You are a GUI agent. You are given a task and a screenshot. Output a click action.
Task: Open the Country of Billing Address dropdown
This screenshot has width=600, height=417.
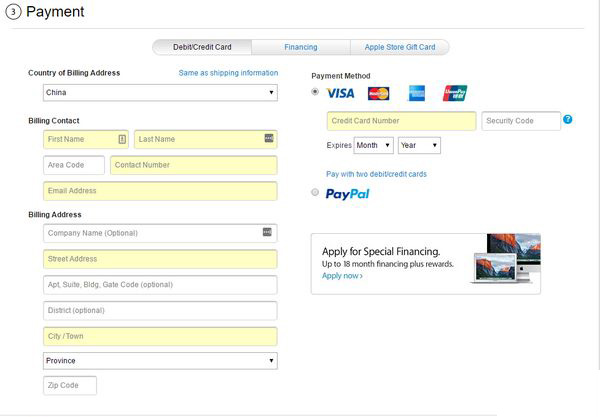(x=160, y=93)
